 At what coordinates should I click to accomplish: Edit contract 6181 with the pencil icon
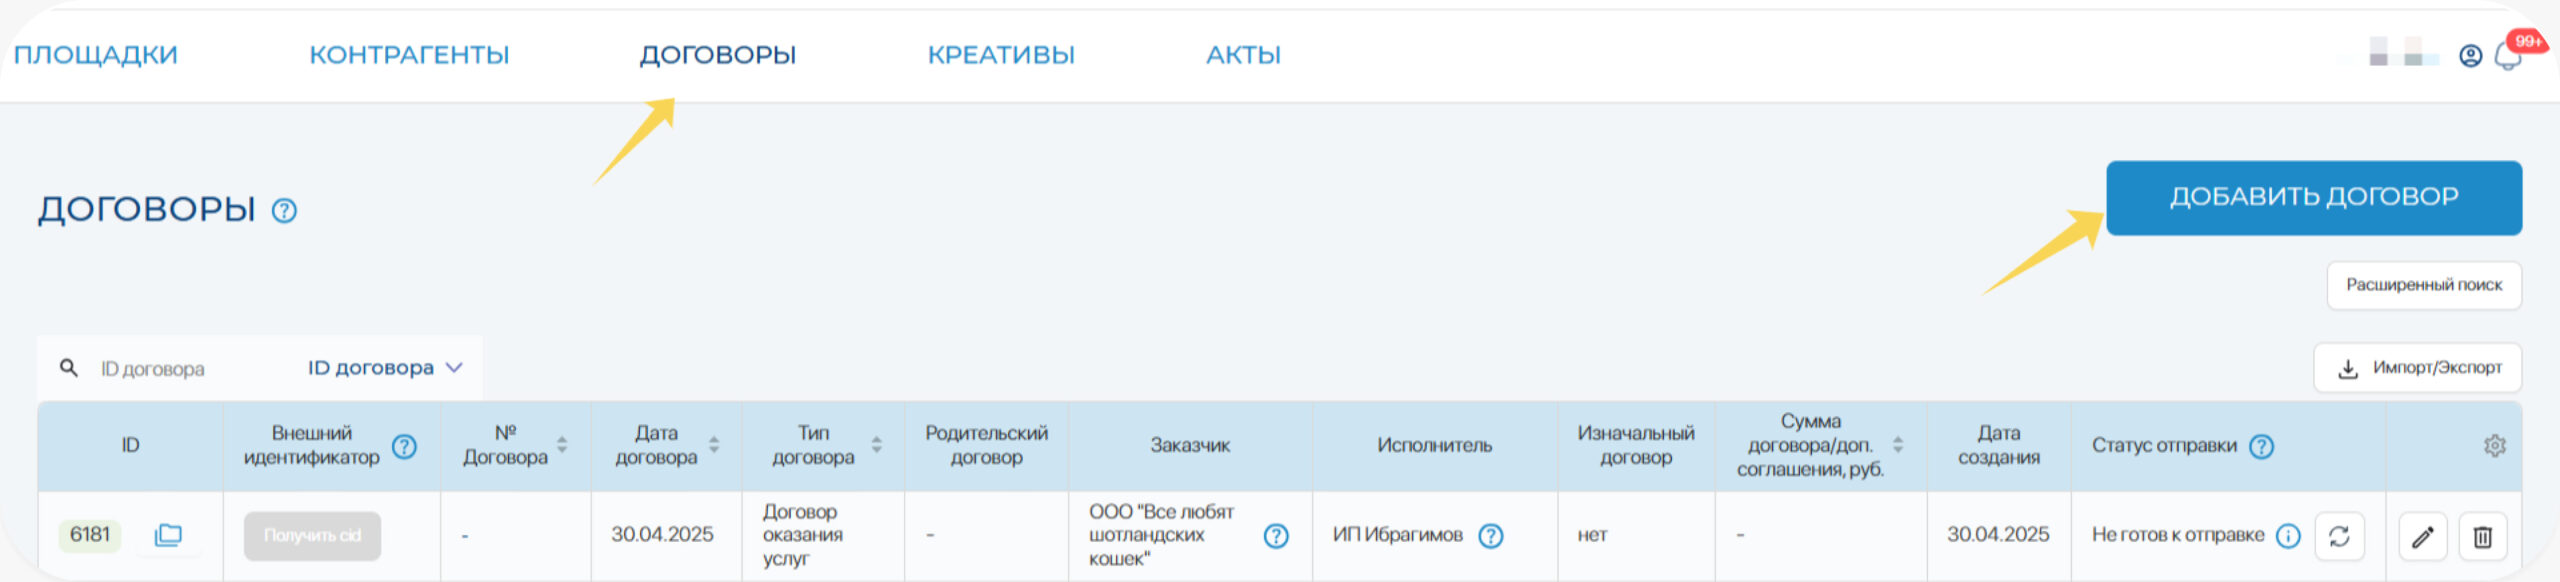click(2423, 537)
